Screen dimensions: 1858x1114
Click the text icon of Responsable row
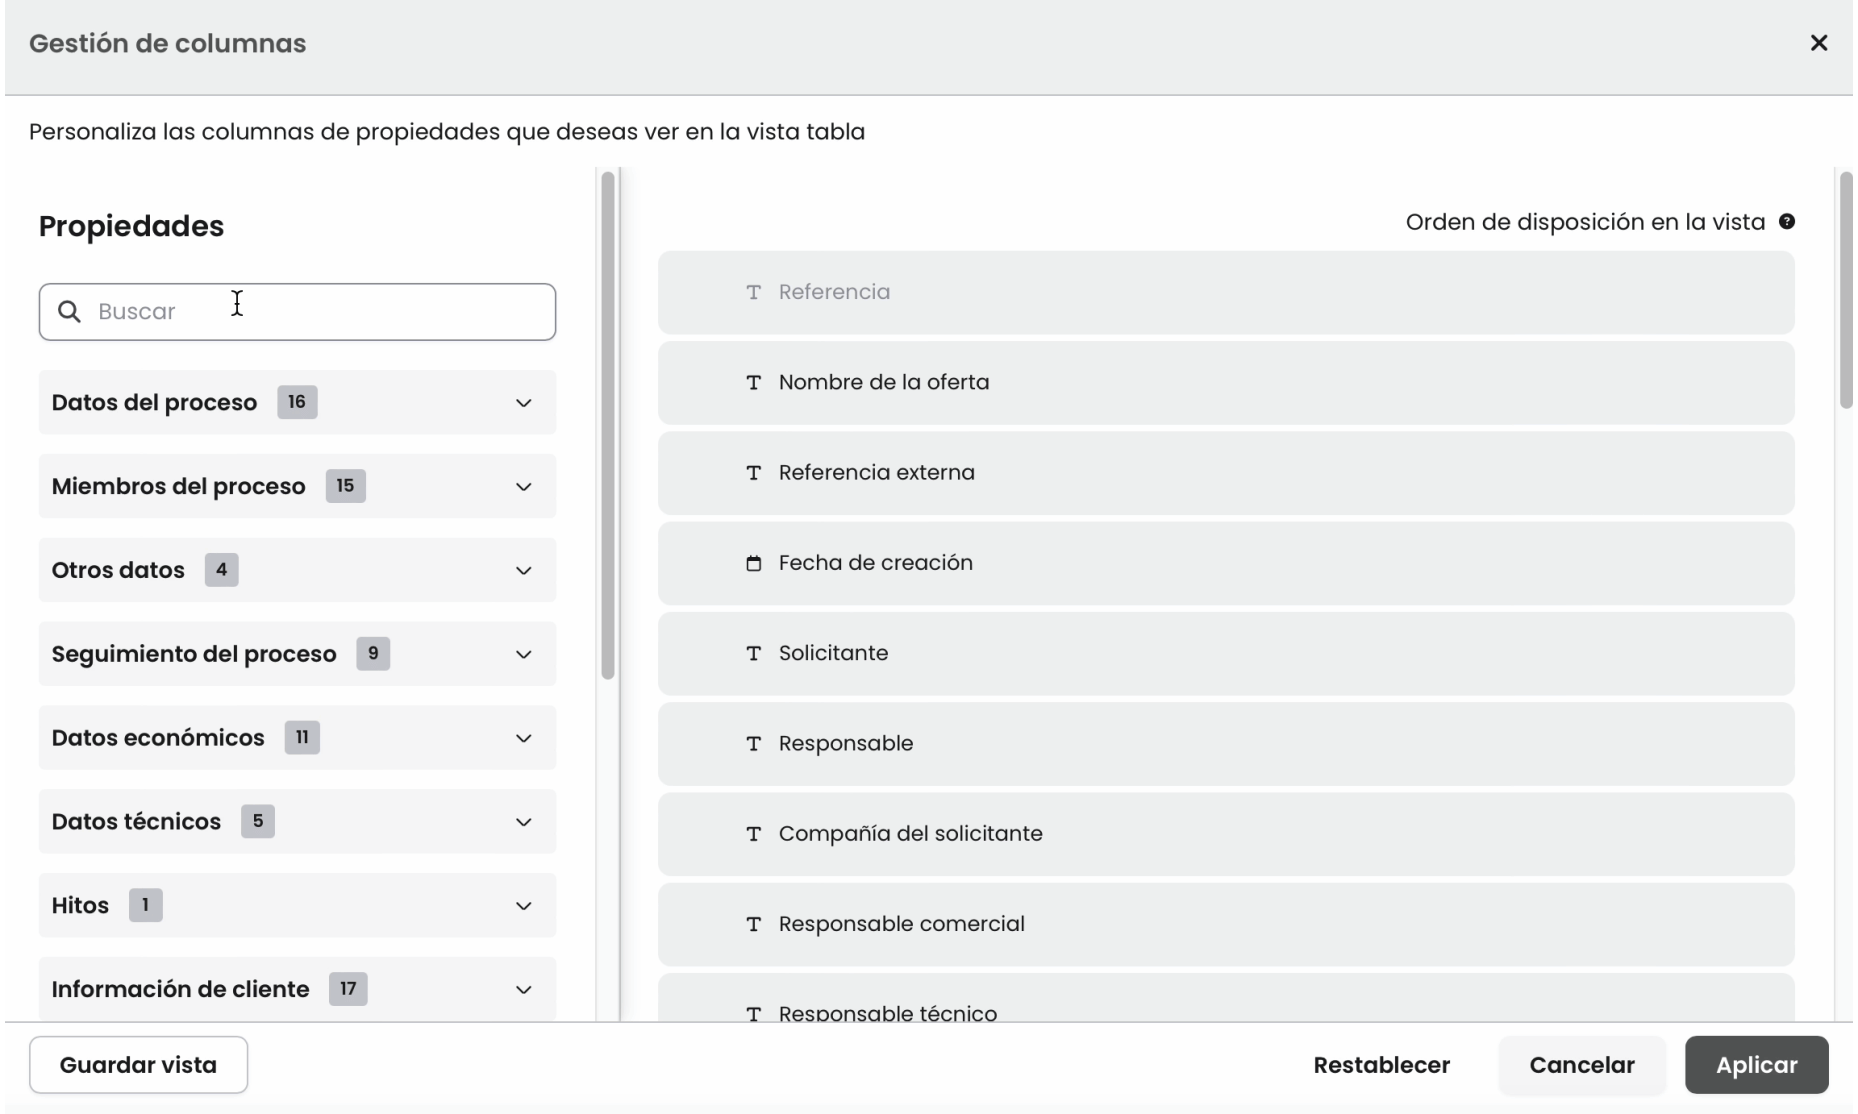tap(754, 744)
